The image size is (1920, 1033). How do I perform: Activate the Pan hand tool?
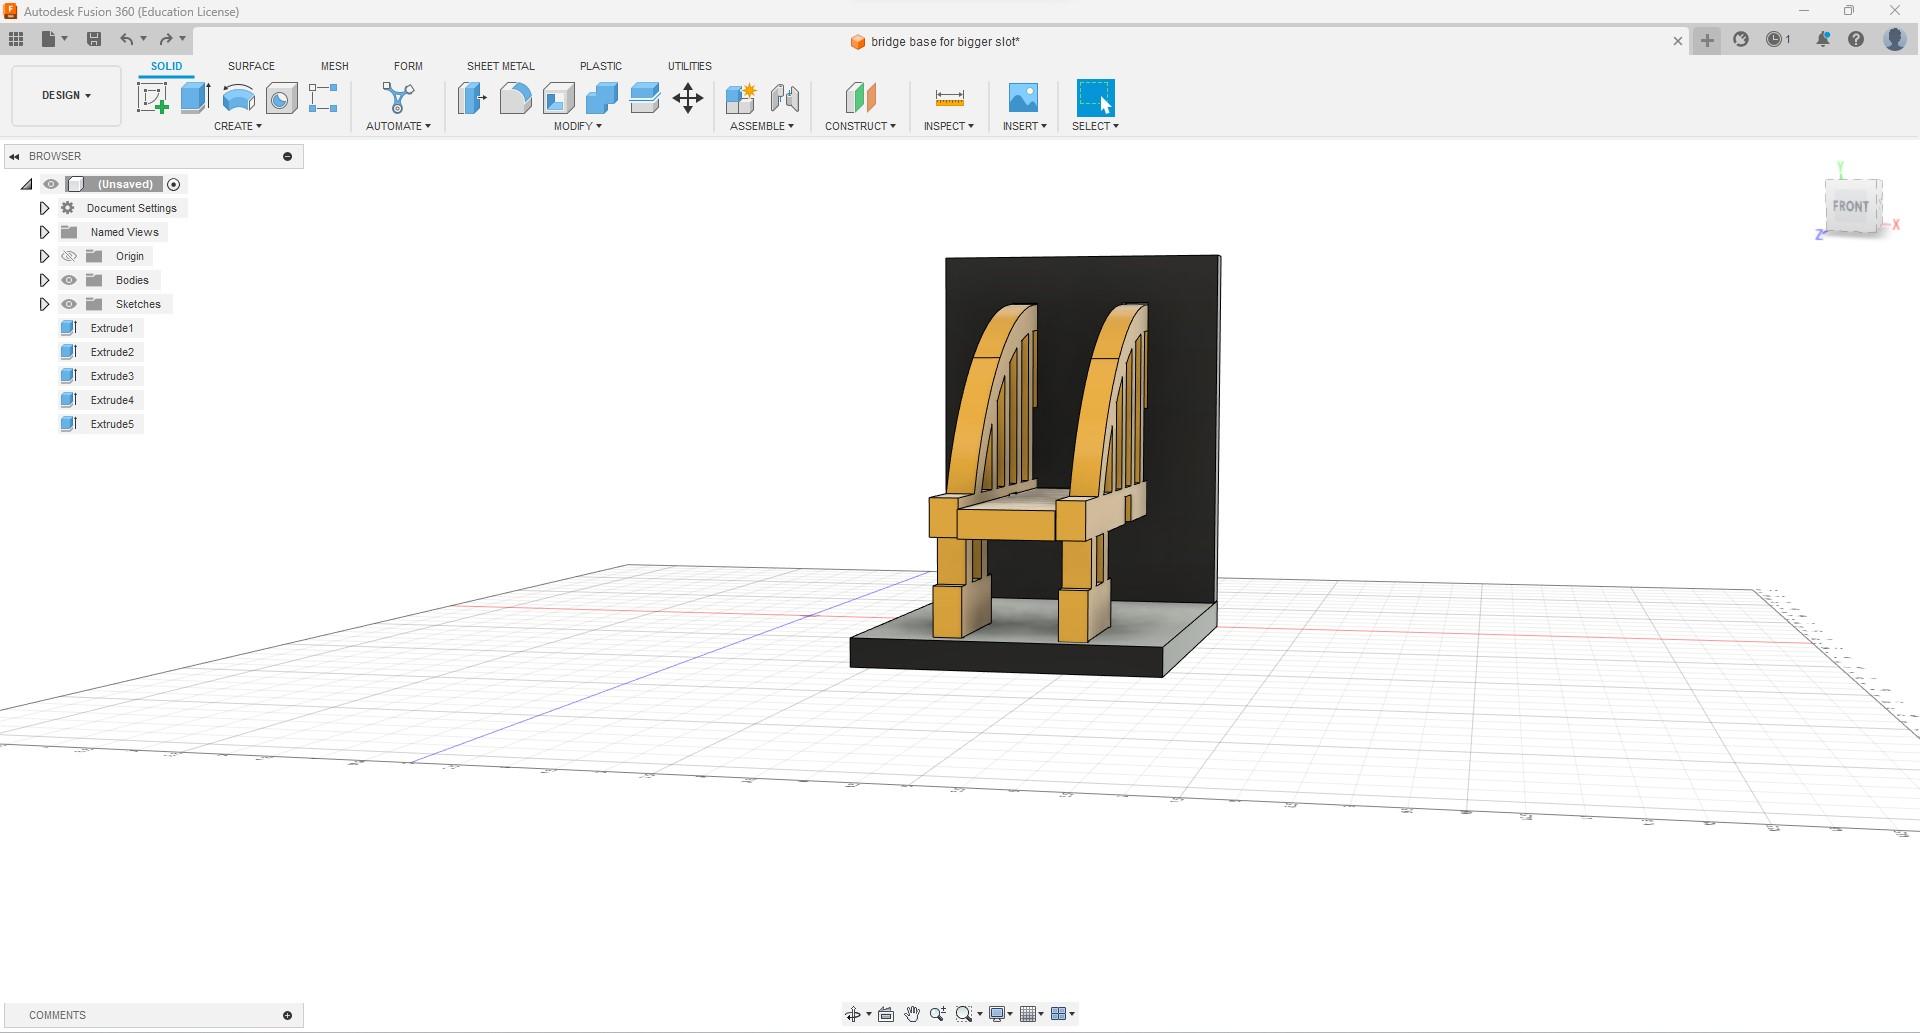click(x=912, y=1014)
